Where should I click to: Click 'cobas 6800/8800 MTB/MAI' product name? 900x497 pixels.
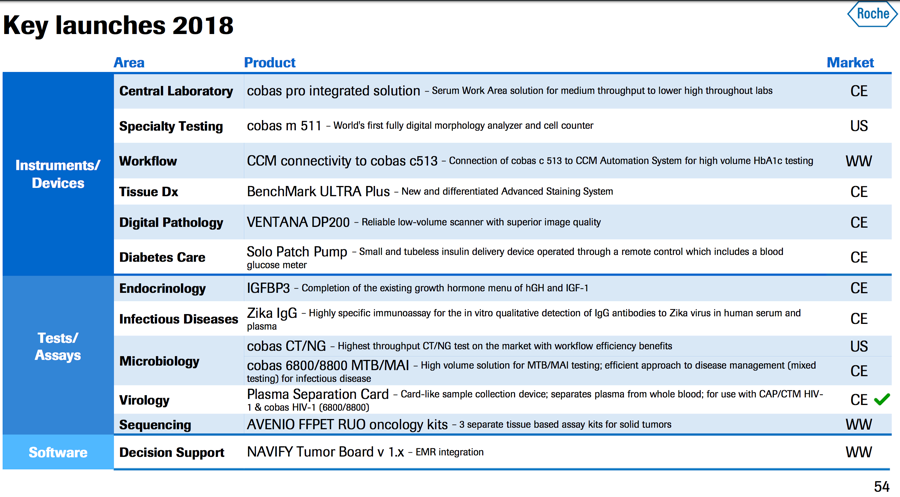click(328, 366)
